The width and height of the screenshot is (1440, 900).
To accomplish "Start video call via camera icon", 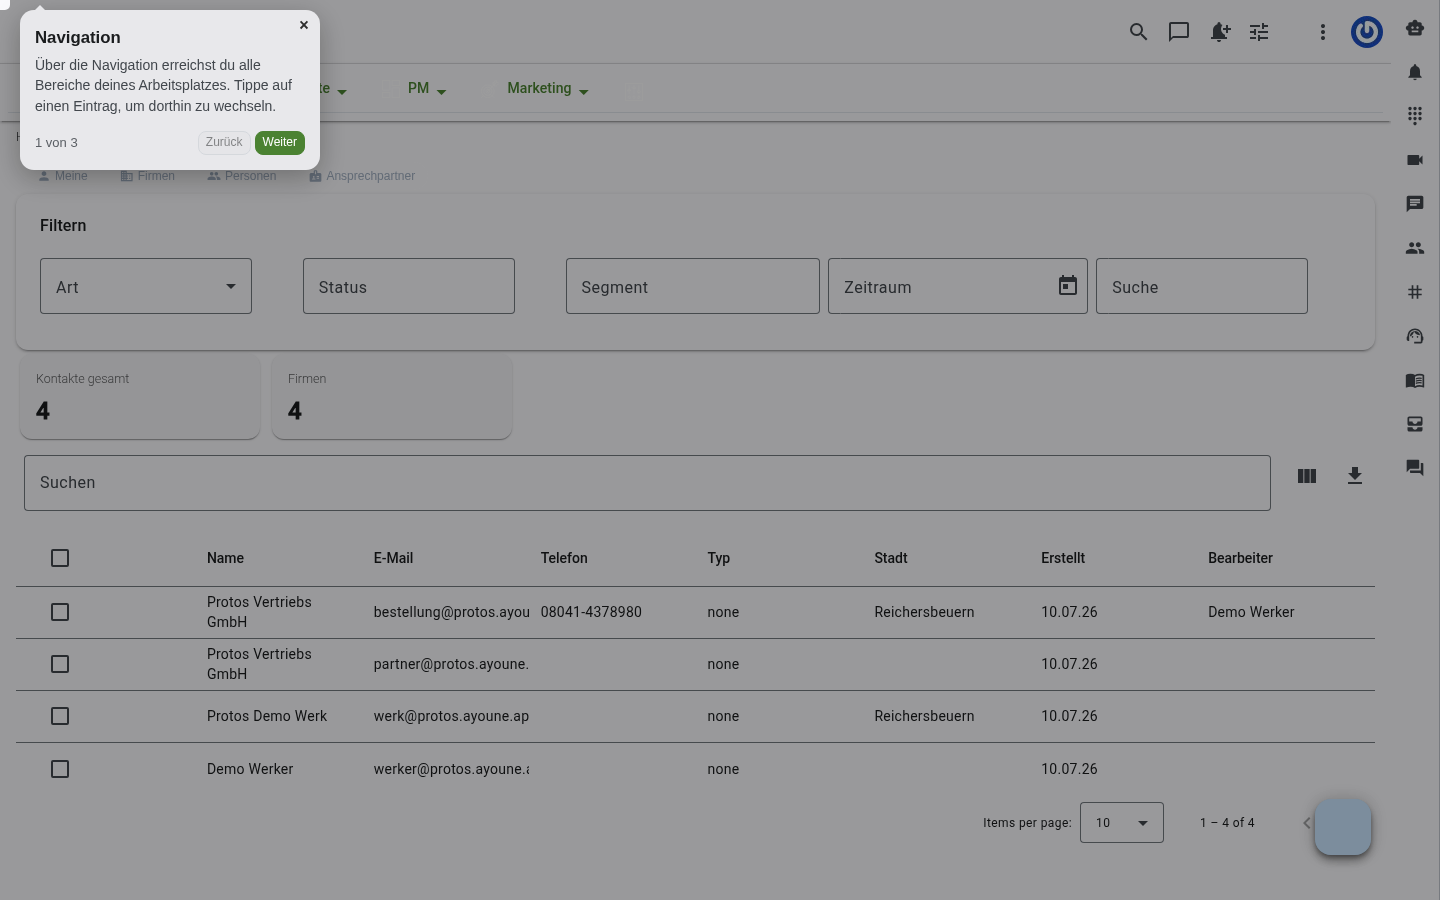I will coord(1415,160).
